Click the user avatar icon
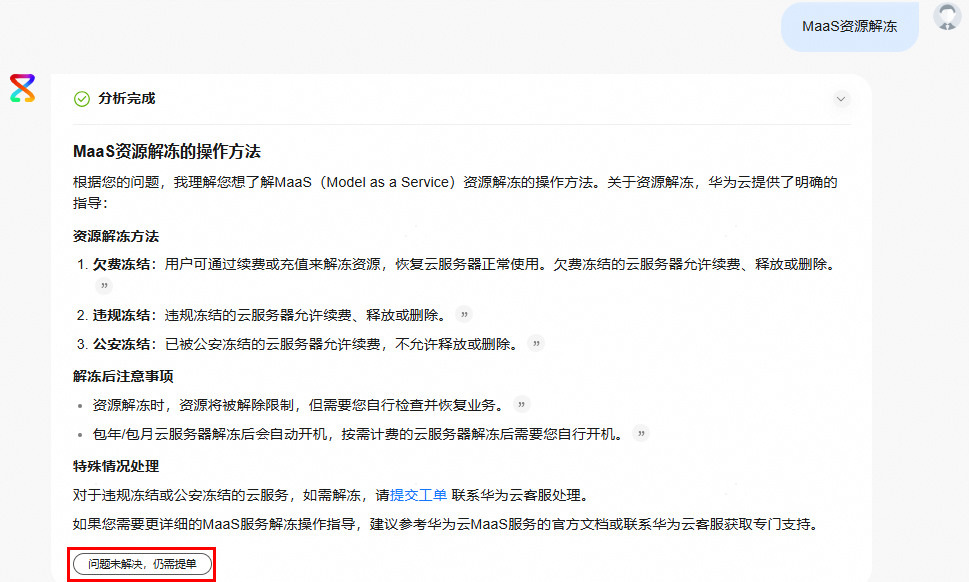This screenshot has height=582, width=969. [x=946, y=17]
